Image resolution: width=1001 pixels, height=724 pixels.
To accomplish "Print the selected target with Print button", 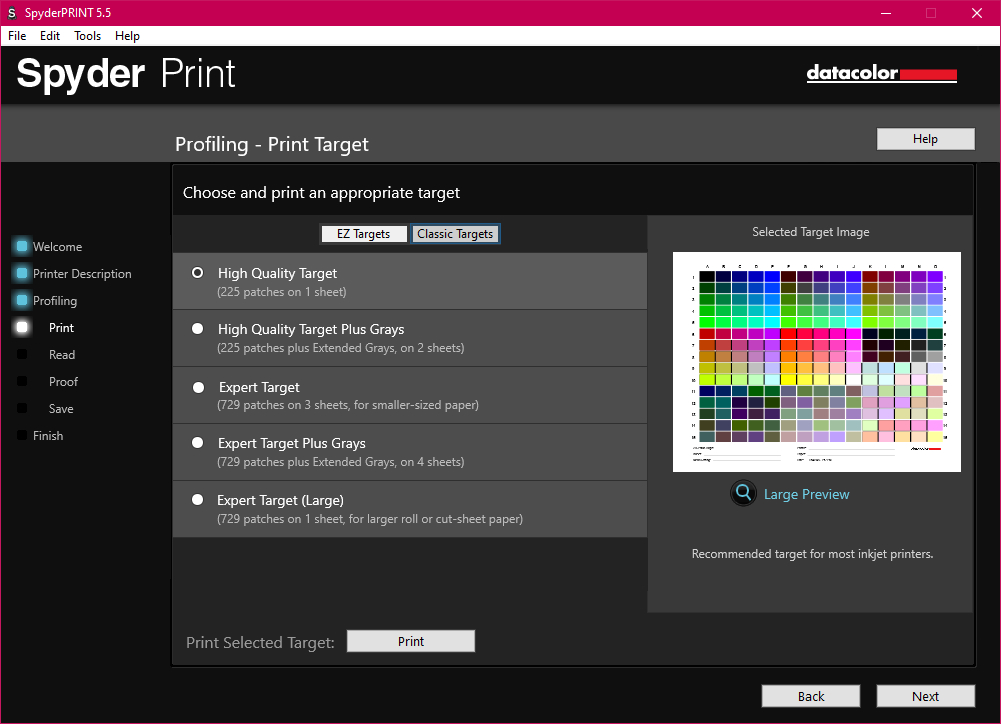I will [x=410, y=641].
